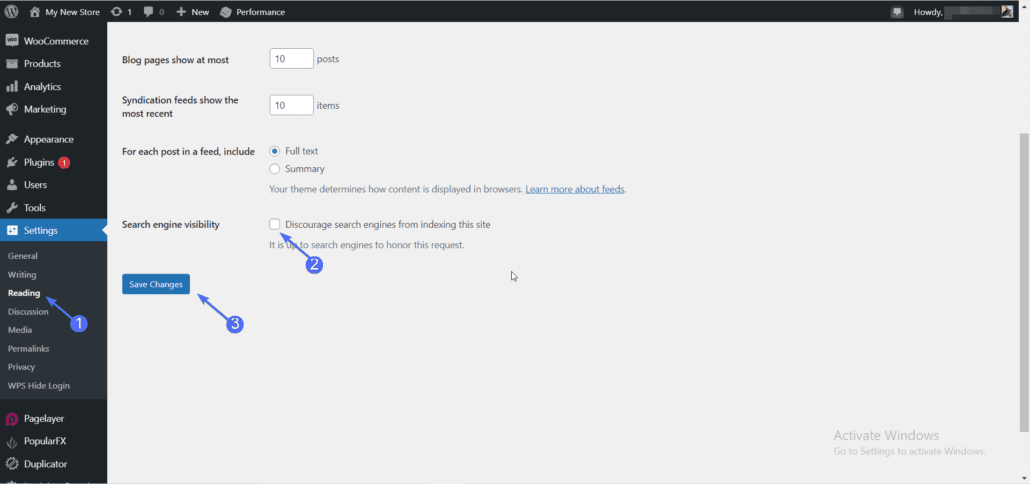Click the PopularFX menu label
This screenshot has height=484, width=1030.
click(45, 441)
